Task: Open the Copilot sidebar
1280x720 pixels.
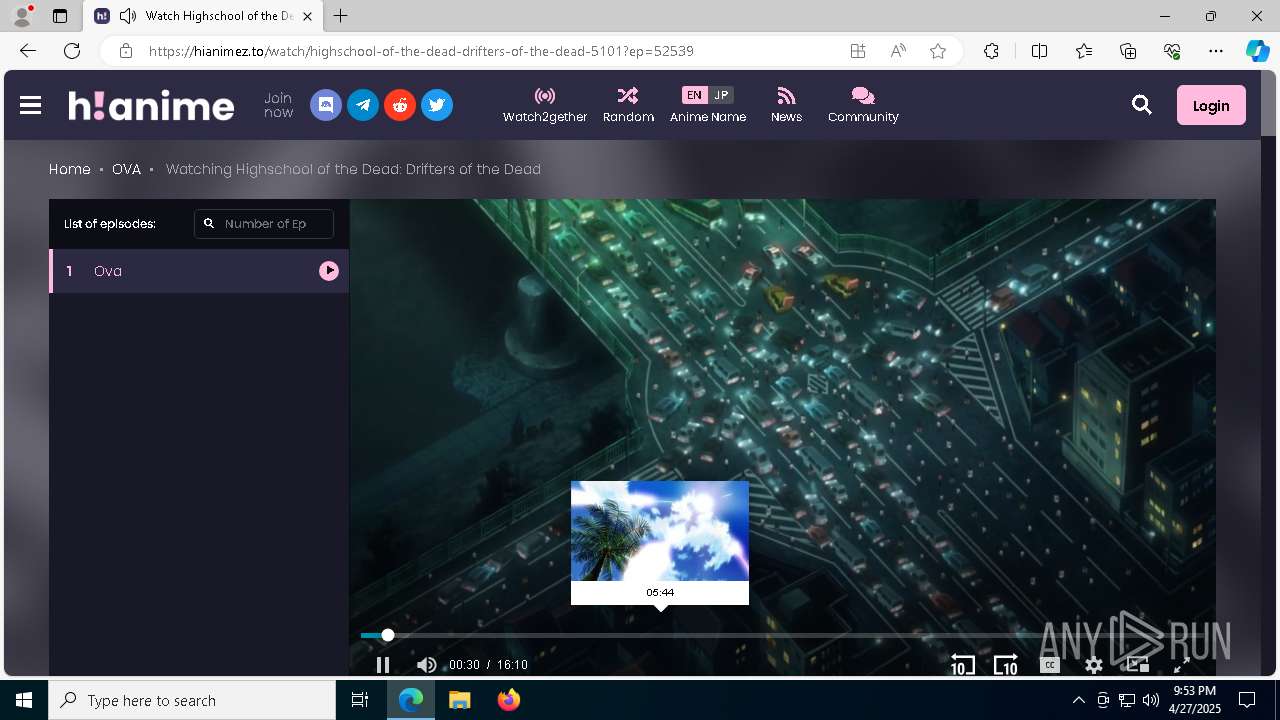Action: 1257,51
